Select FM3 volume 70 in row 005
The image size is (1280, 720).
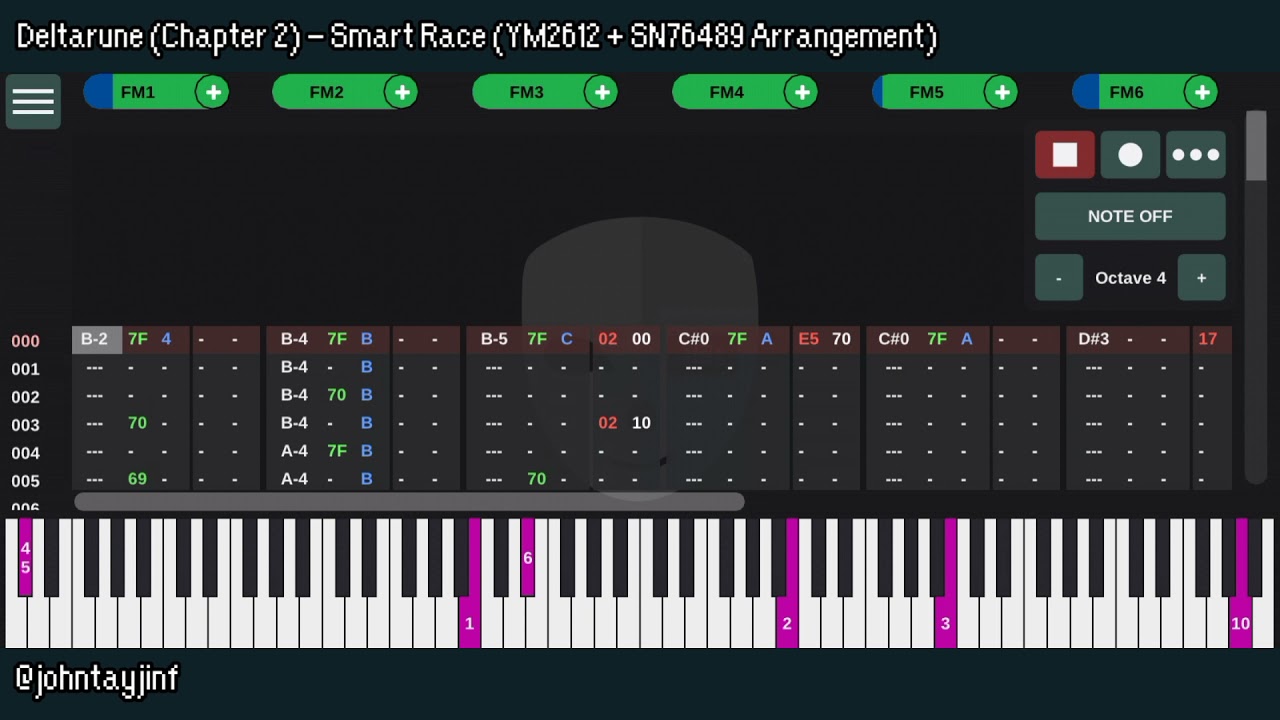pos(537,479)
